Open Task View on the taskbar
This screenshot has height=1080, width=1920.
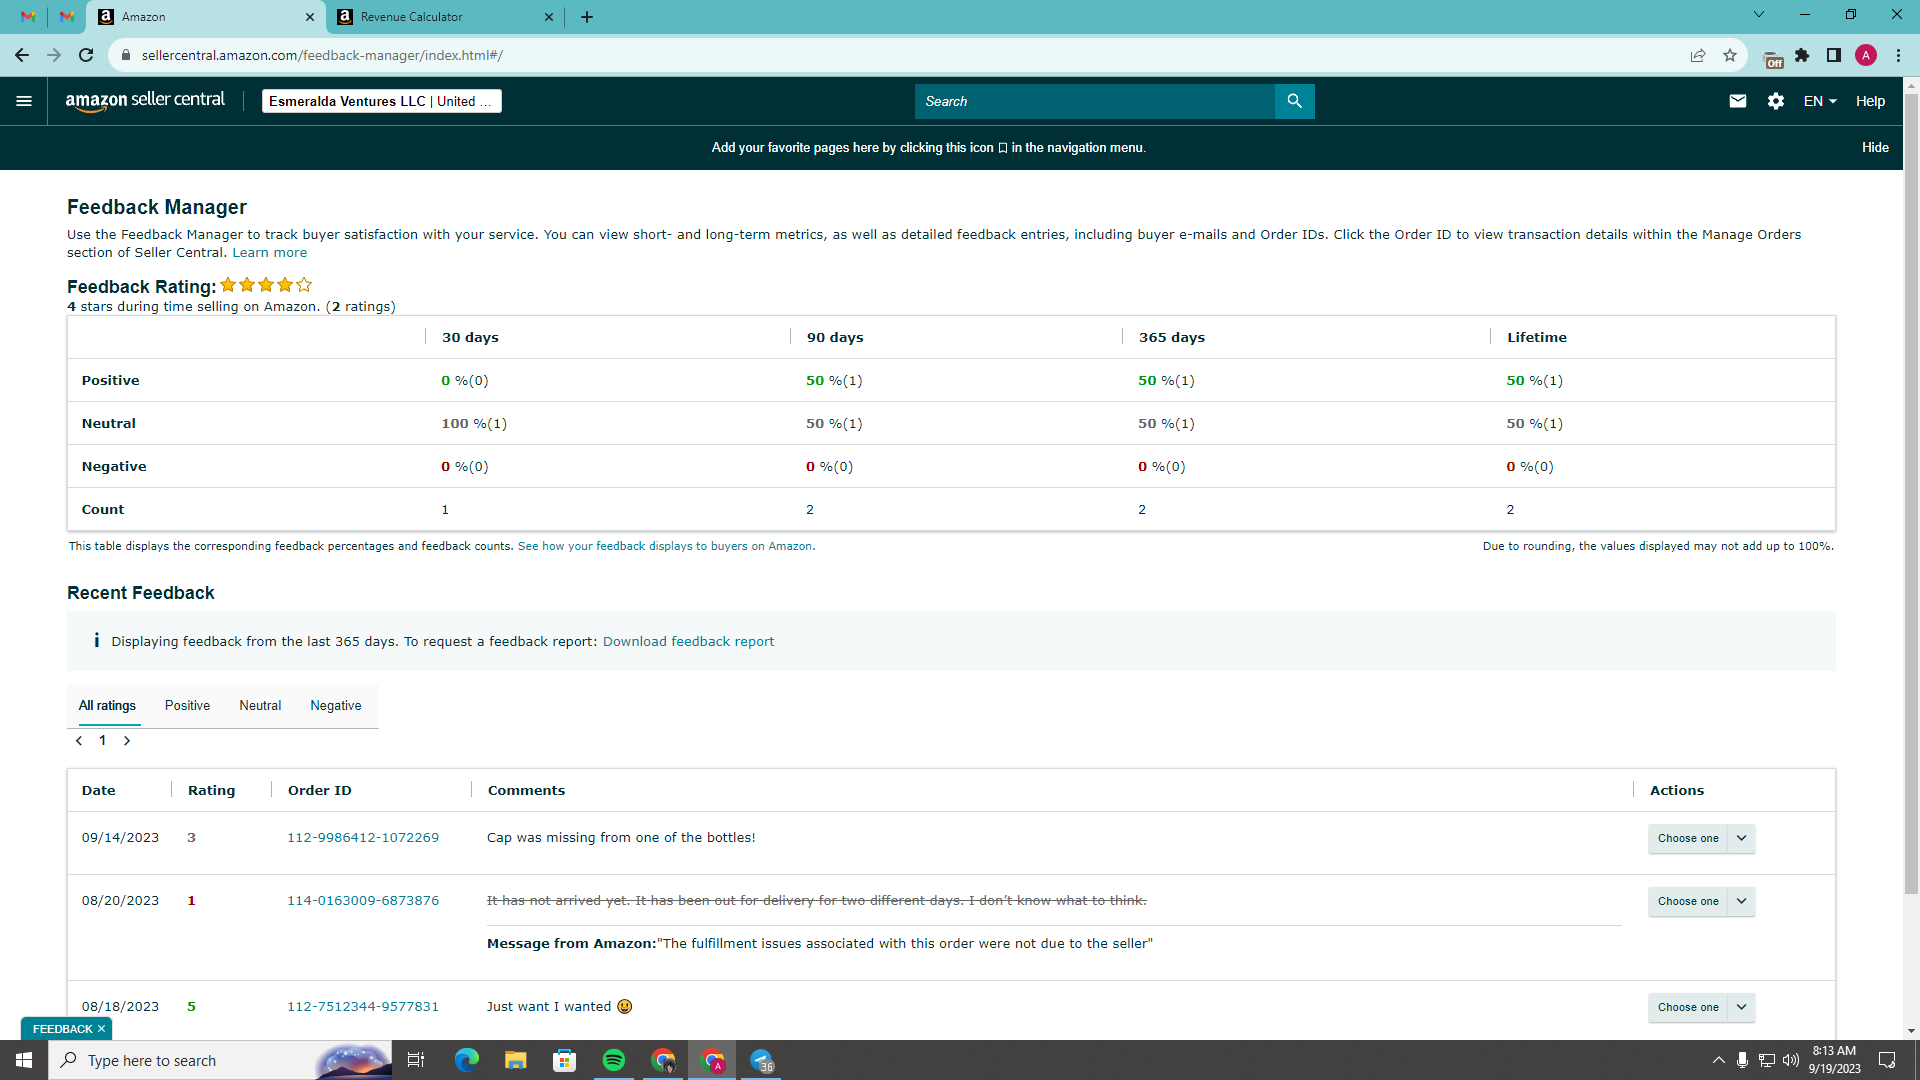tap(416, 1060)
